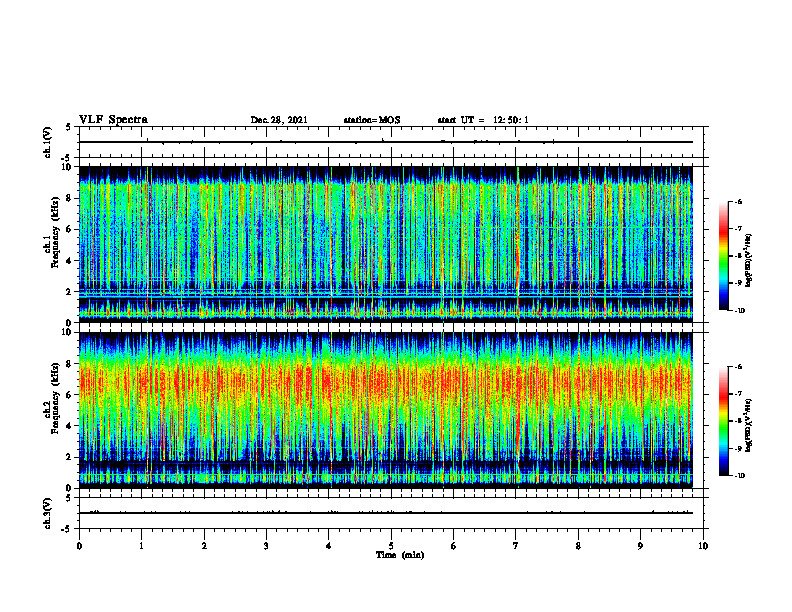Click the ch.1(V) waveform strip
Viewport: 792px width, 612px height.
coord(391,142)
